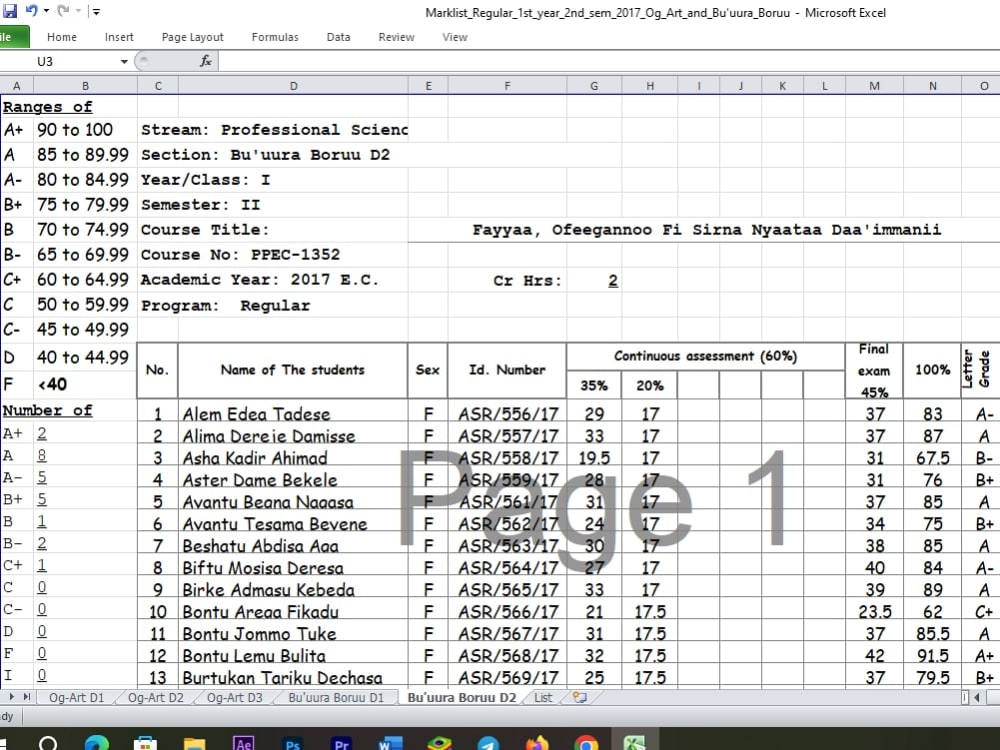Open the Data ribbon tab

click(339, 37)
